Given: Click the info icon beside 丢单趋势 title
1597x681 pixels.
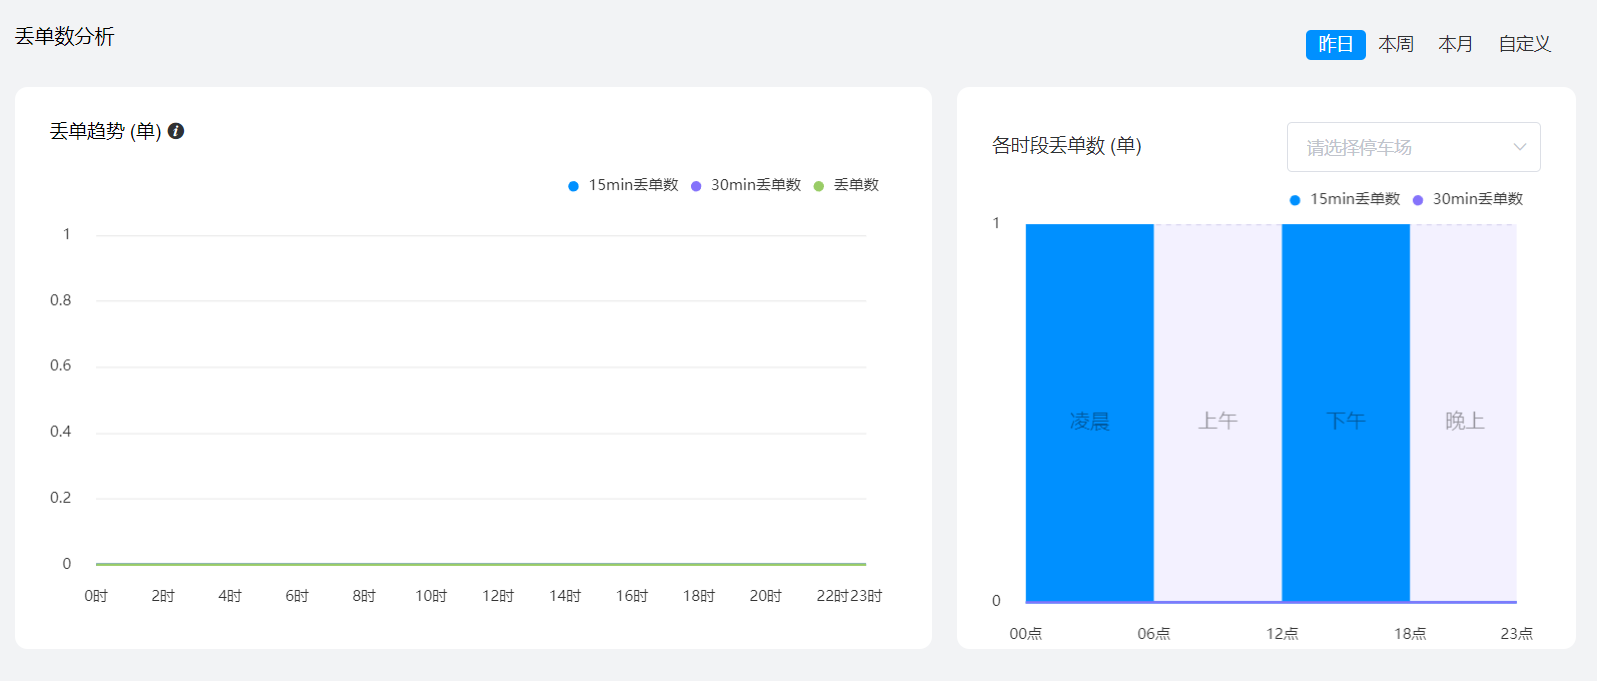Looking at the screenshot, I should click(x=176, y=131).
